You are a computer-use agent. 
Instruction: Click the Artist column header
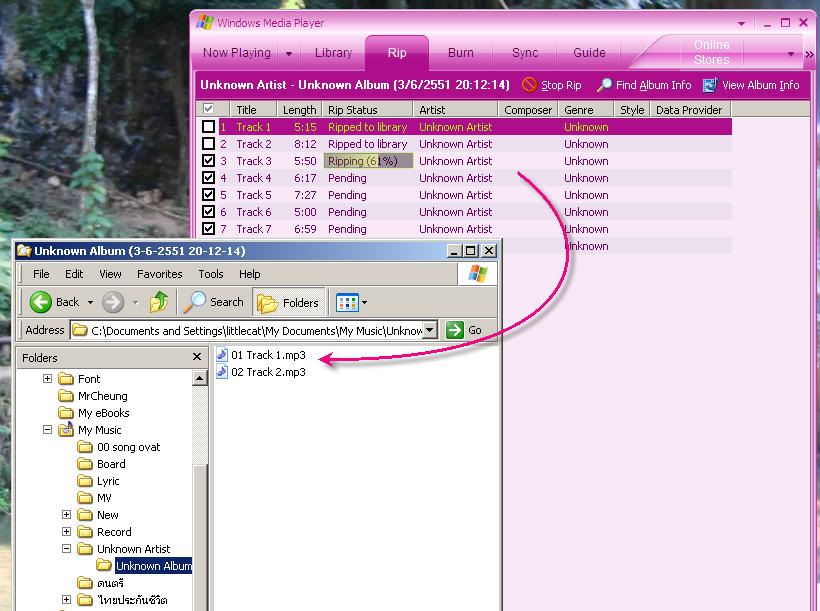click(455, 109)
